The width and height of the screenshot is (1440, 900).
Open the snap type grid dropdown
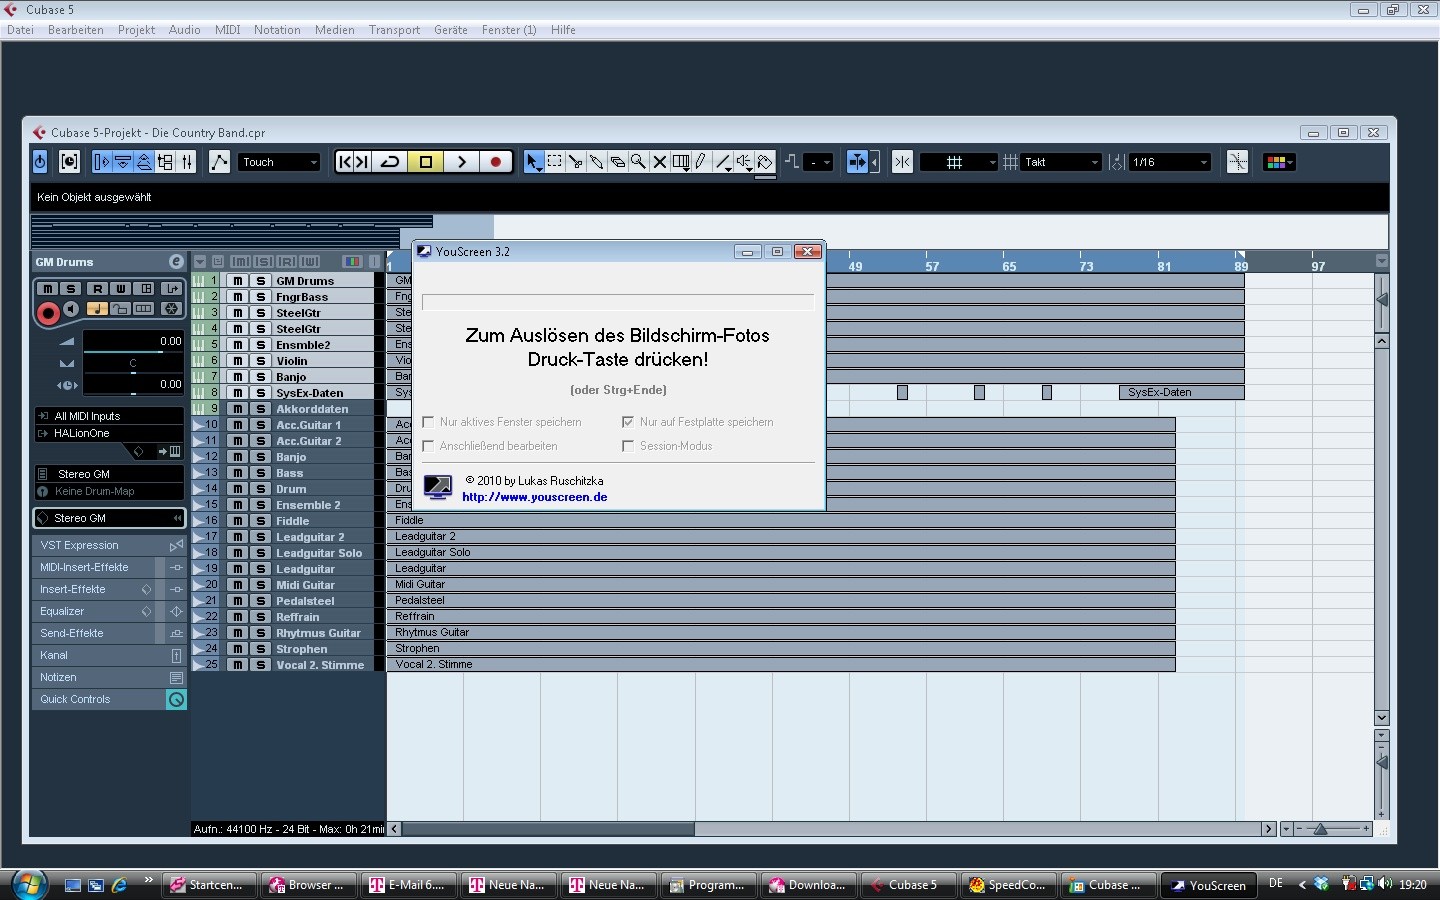(959, 162)
